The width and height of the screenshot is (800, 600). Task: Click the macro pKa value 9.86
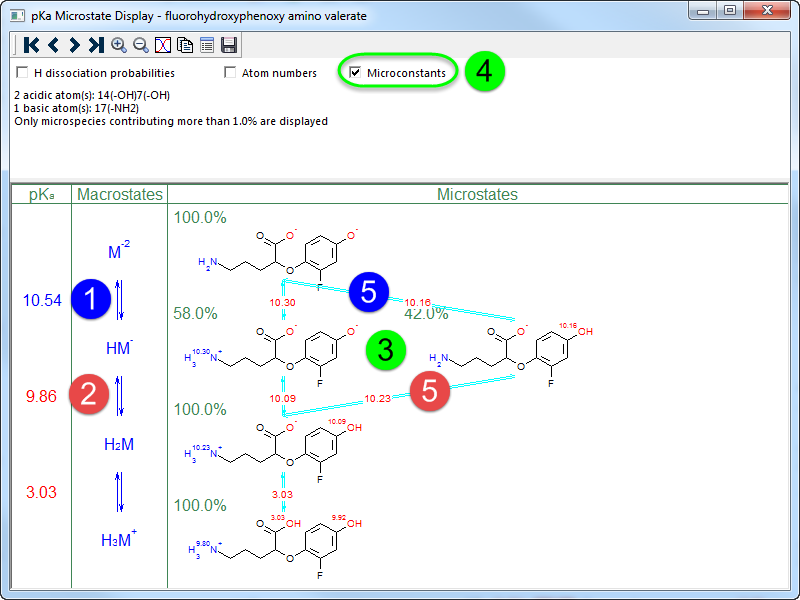point(41,396)
